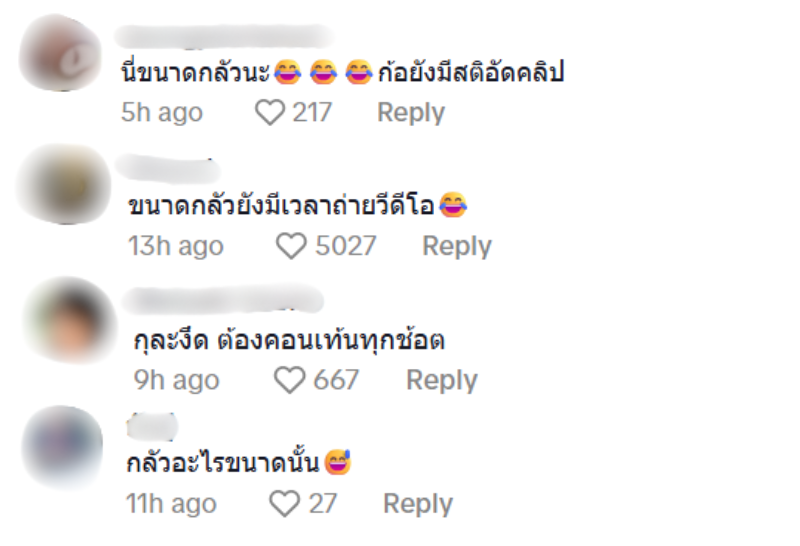Like the comment with 5027 likes

tap(291, 246)
